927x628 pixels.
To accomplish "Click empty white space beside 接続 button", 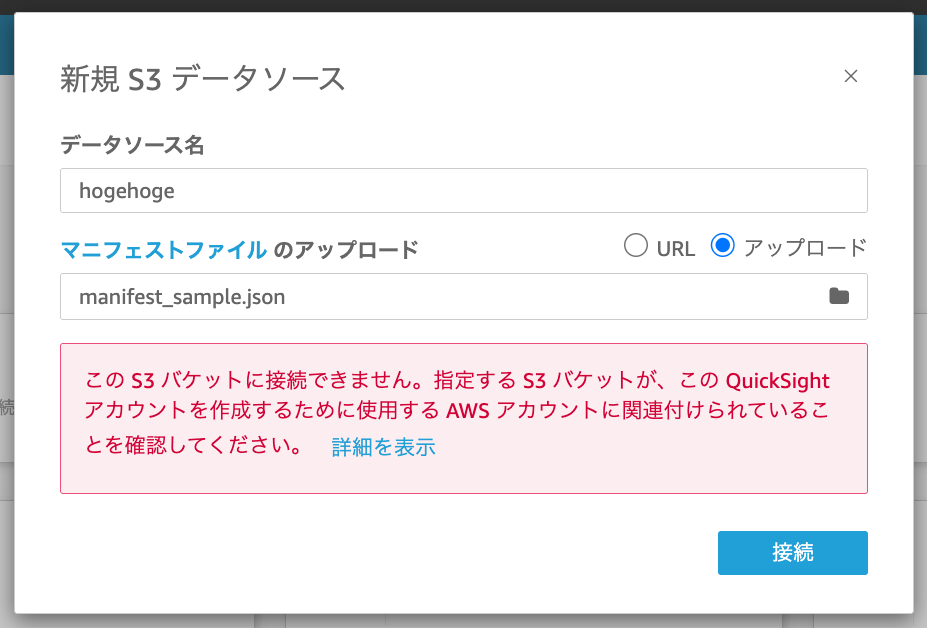I will pos(384,552).
